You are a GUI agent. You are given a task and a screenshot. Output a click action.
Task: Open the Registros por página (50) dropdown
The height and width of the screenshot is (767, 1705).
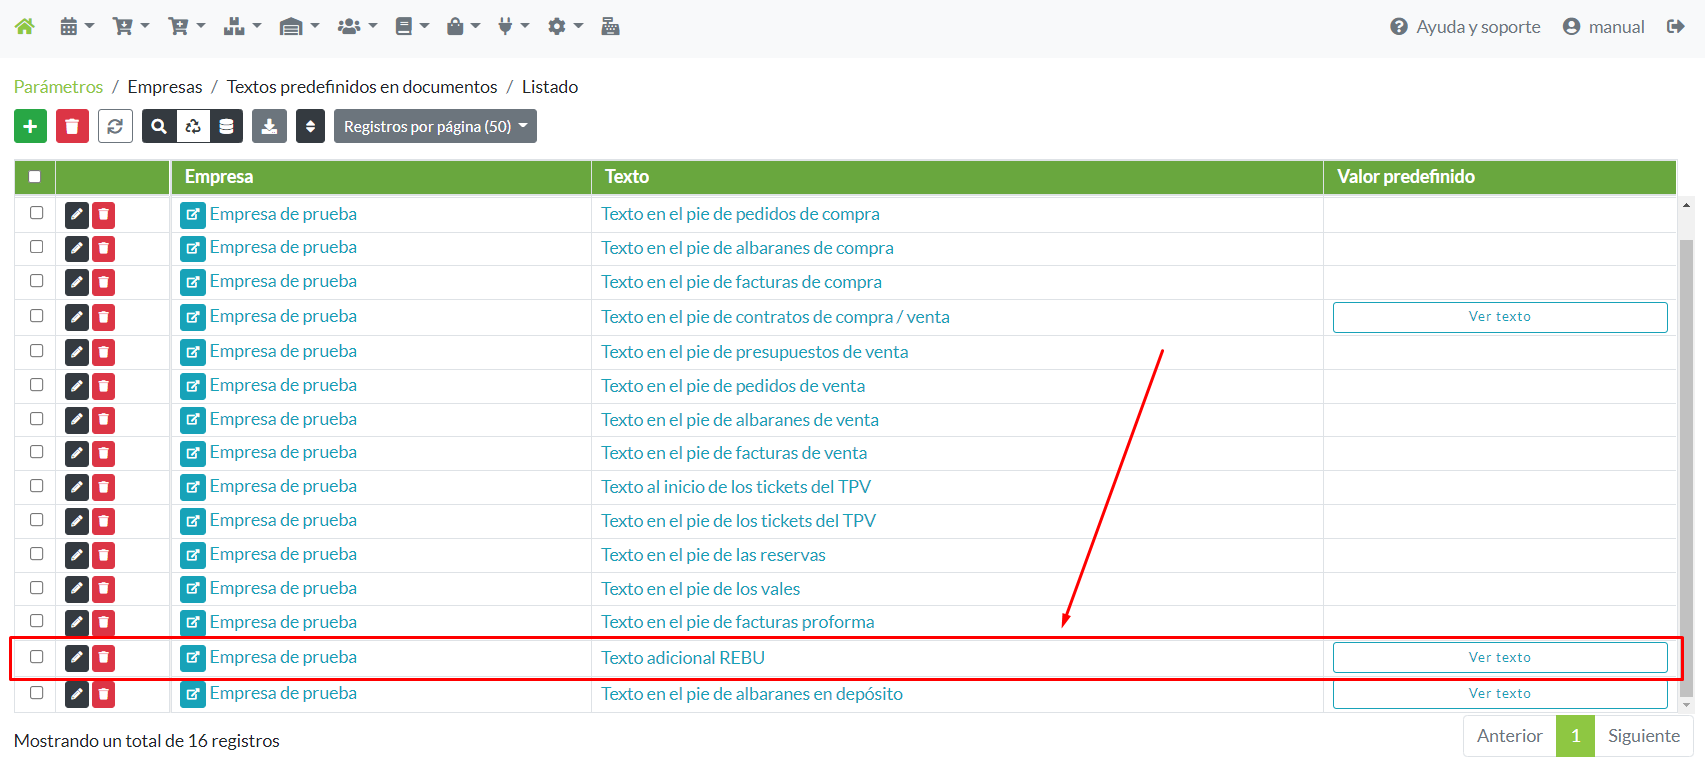(x=435, y=126)
